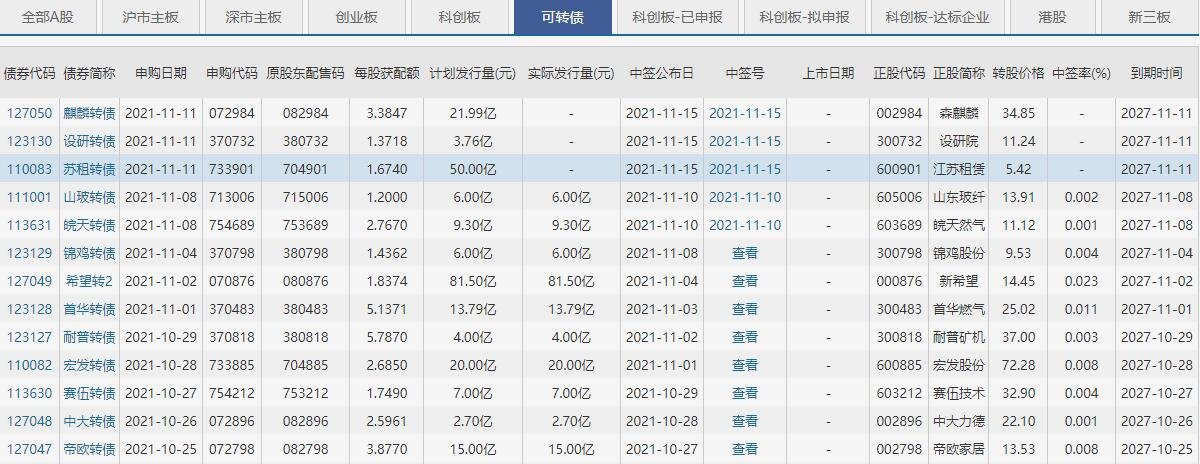Open the 科创板 tab

click(x=460, y=18)
